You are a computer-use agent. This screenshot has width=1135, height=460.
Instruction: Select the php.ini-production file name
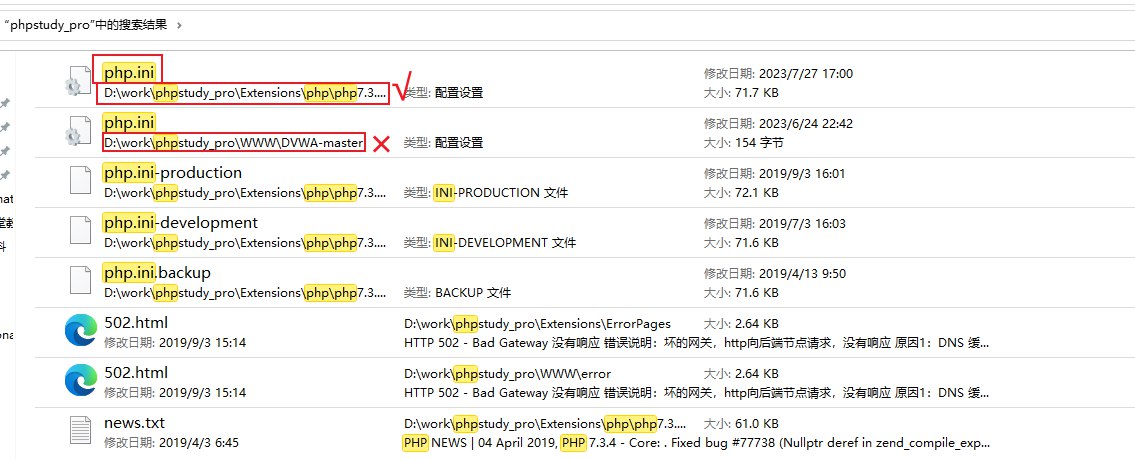tap(172, 172)
